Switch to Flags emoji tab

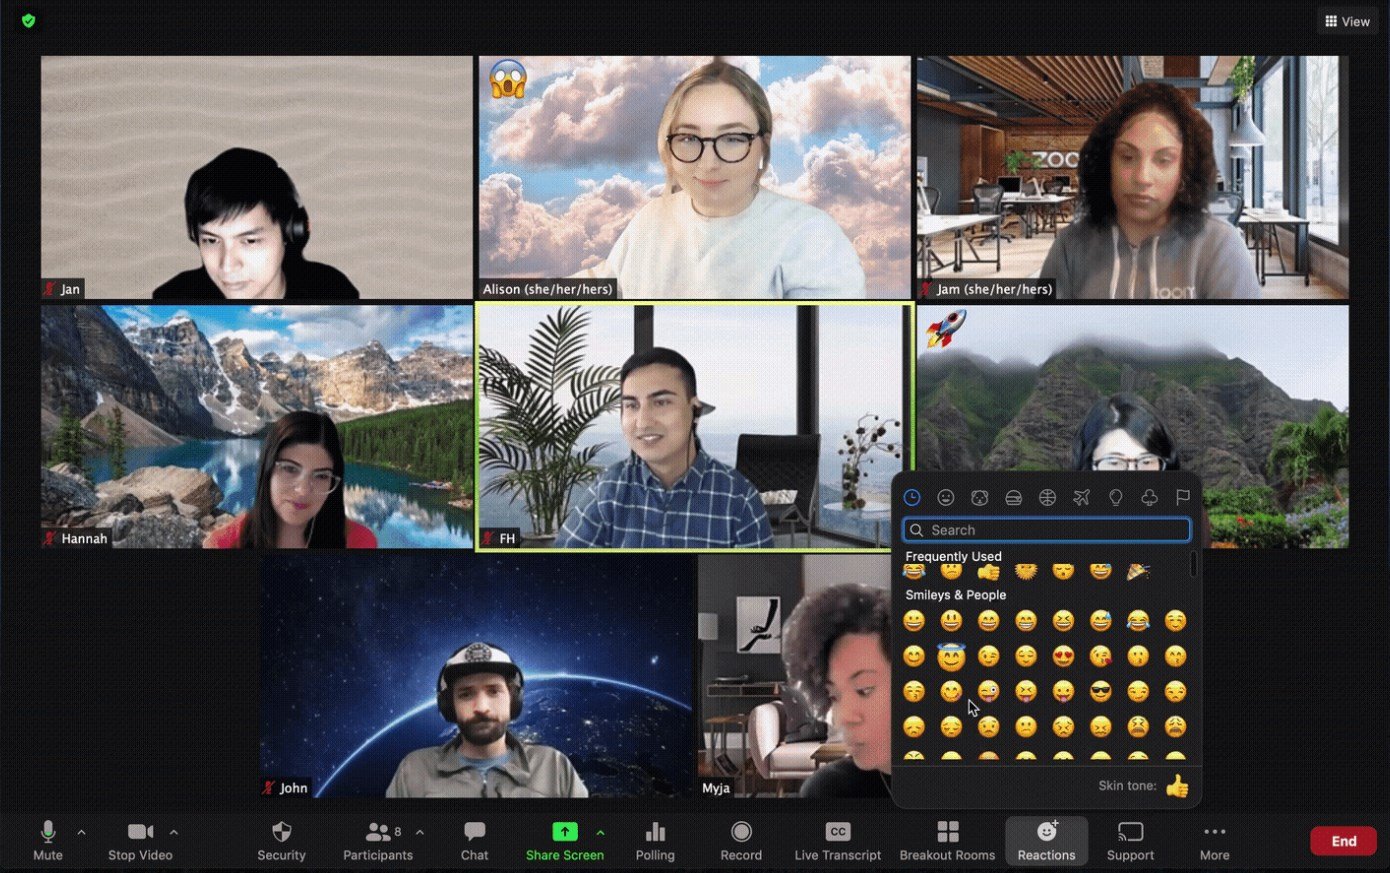pos(1183,497)
